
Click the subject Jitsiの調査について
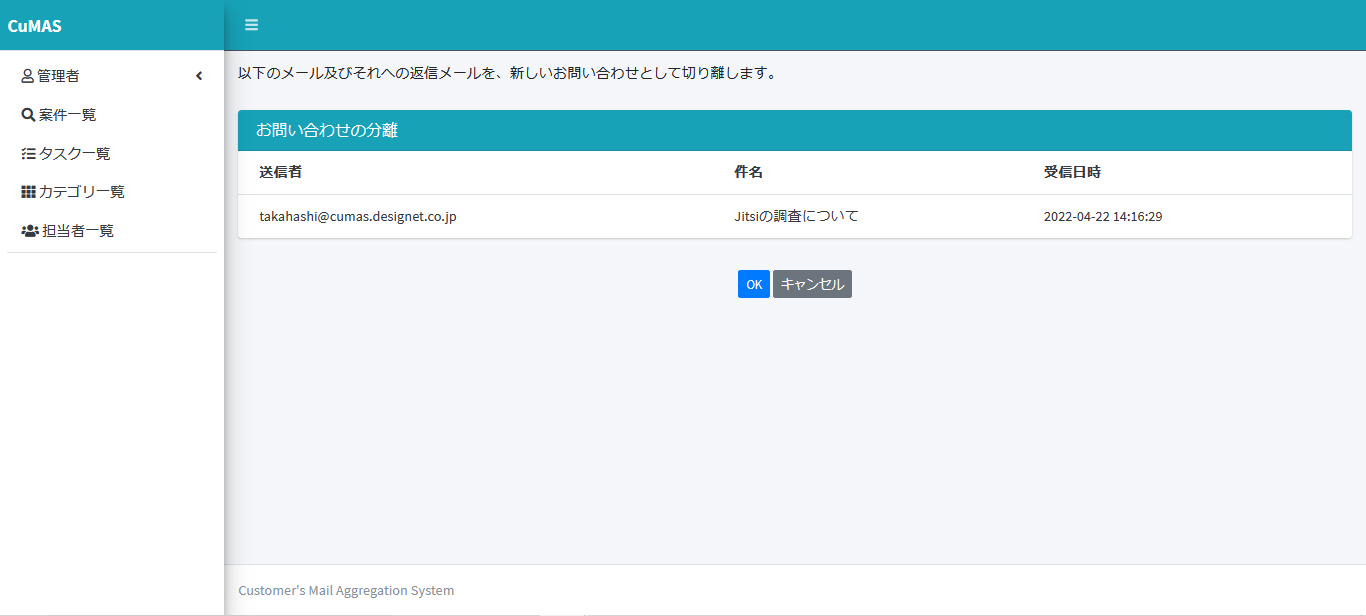tap(796, 216)
